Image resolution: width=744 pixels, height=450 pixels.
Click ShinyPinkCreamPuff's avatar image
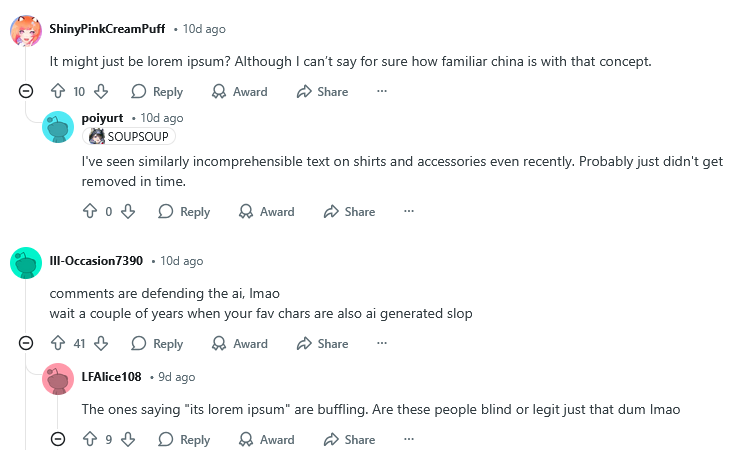26,30
